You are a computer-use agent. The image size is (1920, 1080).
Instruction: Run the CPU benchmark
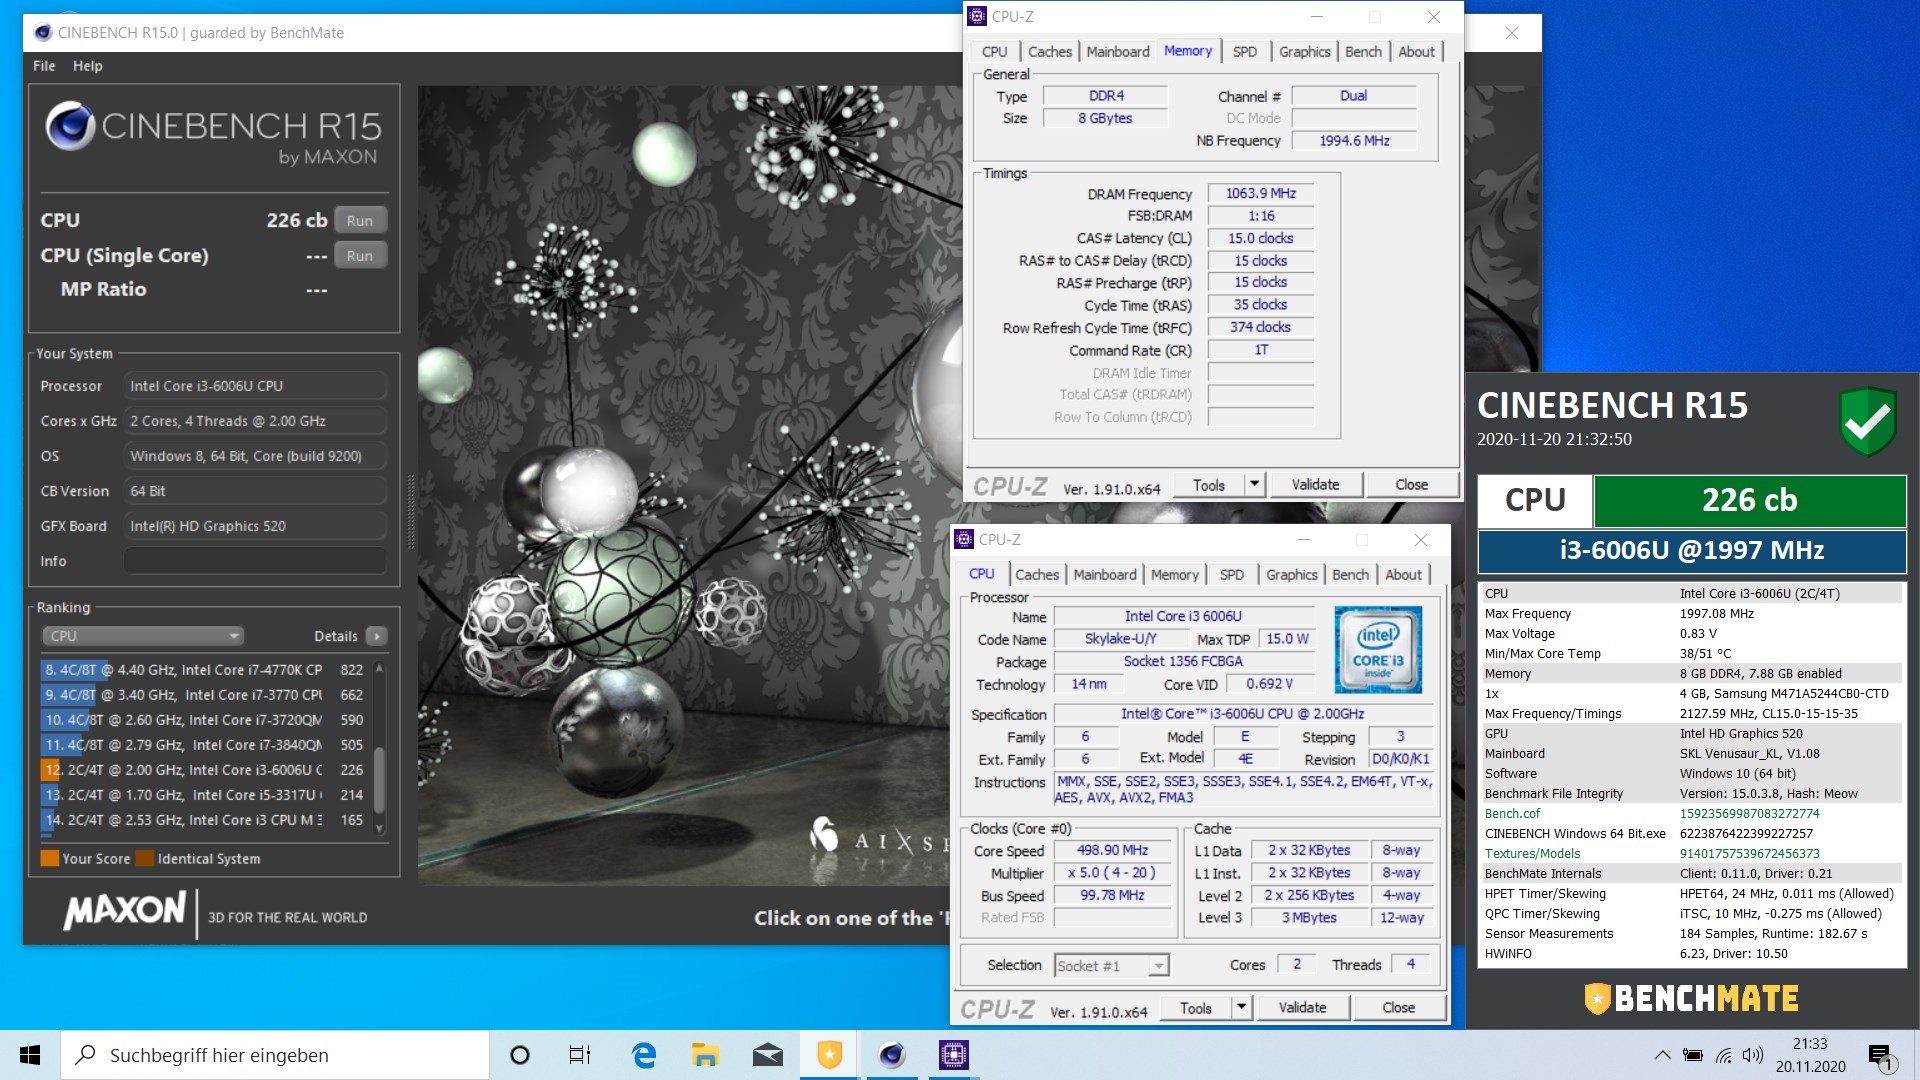360,220
